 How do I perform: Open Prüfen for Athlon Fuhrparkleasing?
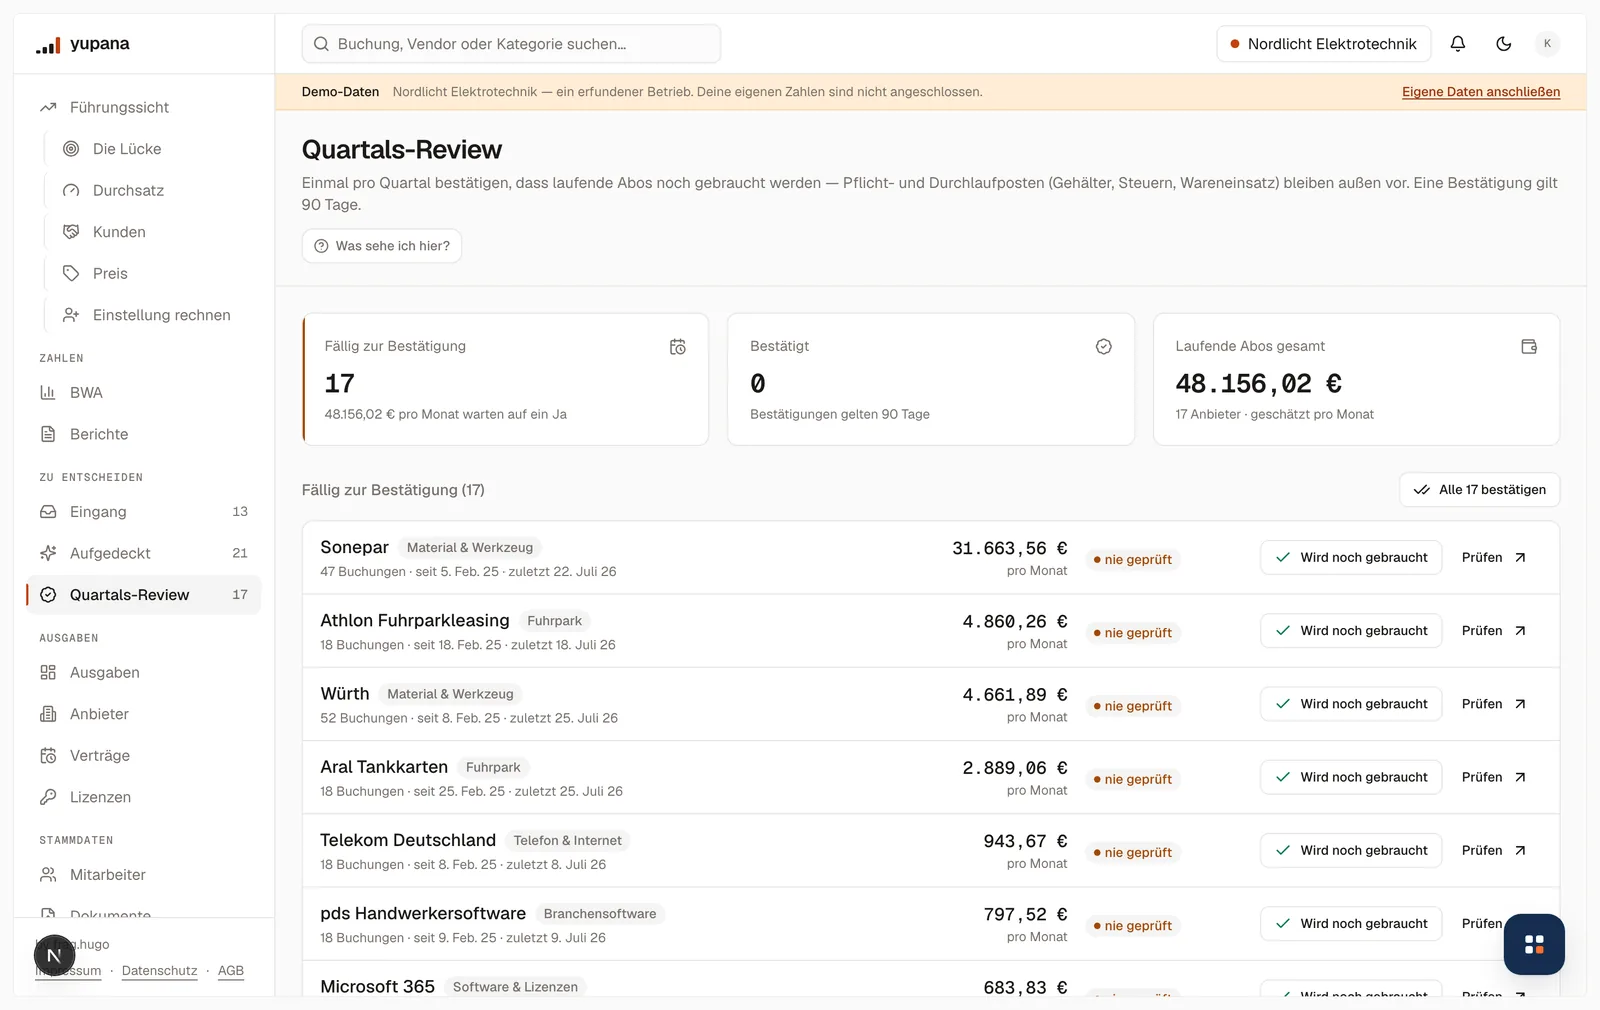point(1494,631)
